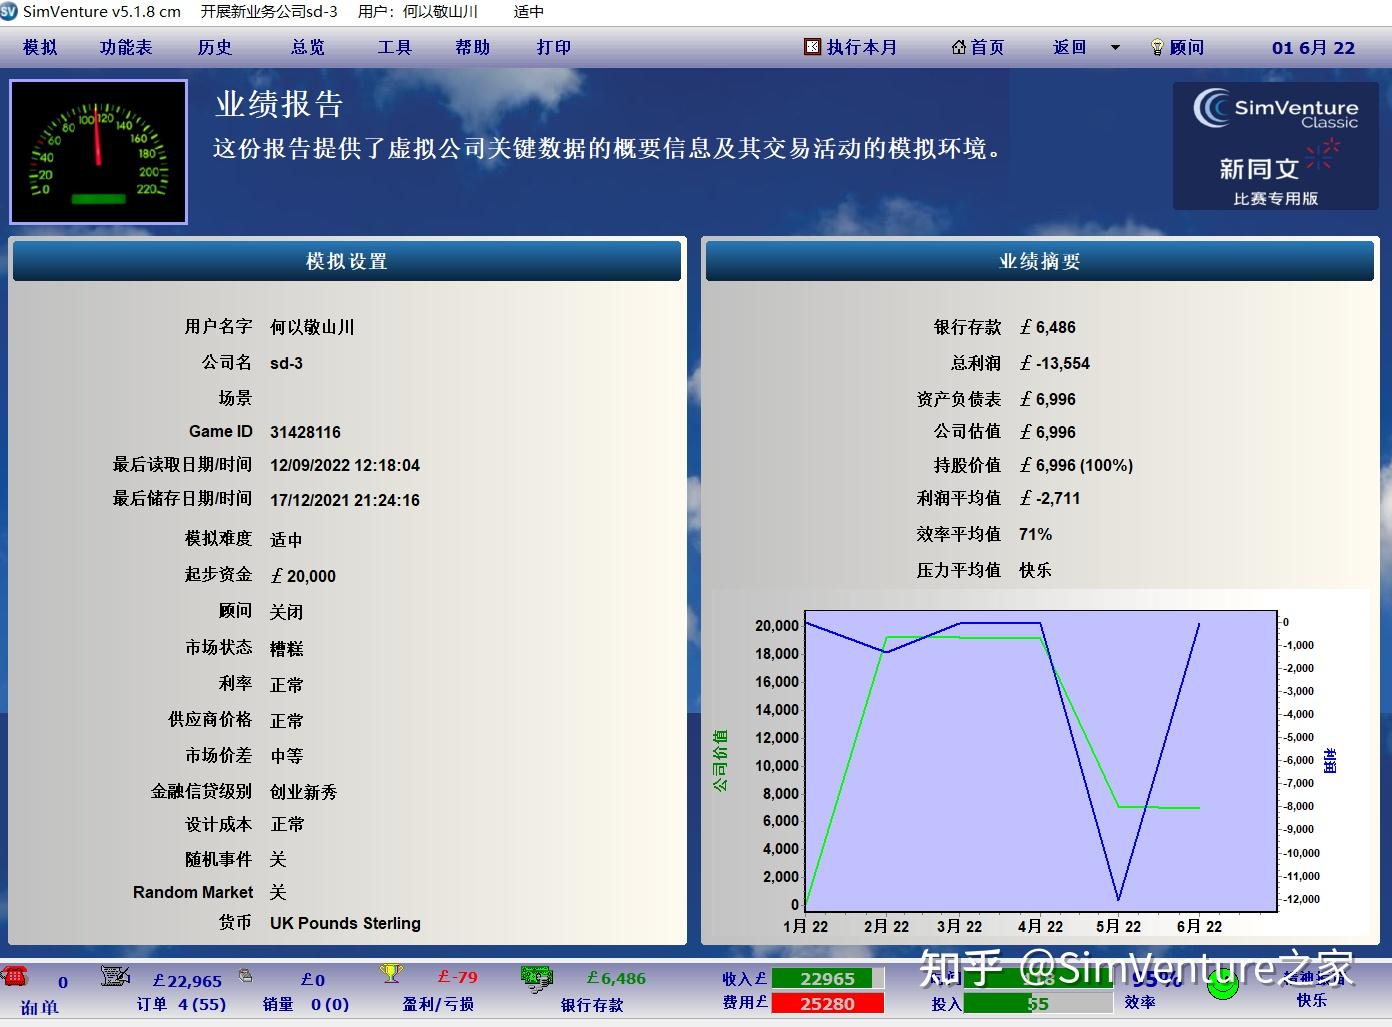The width and height of the screenshot is (1392, 1027).
Task: Click the 银行存款 value £6,486 in summary
Action: pos(1048,327)
